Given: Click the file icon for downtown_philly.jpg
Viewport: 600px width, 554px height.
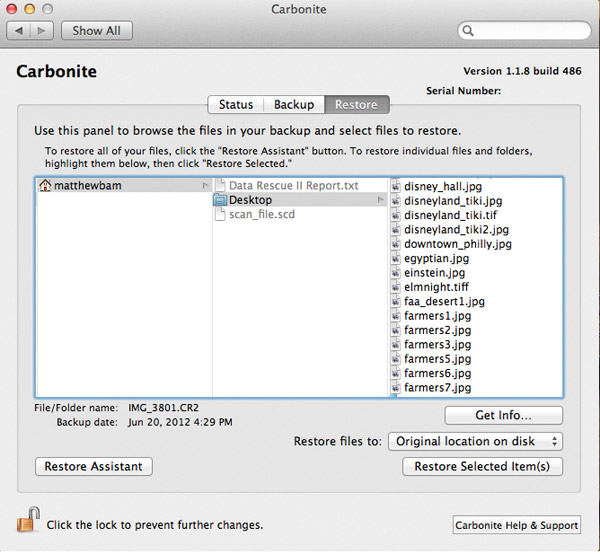Looking at the screenshot, I should point(396,244).
